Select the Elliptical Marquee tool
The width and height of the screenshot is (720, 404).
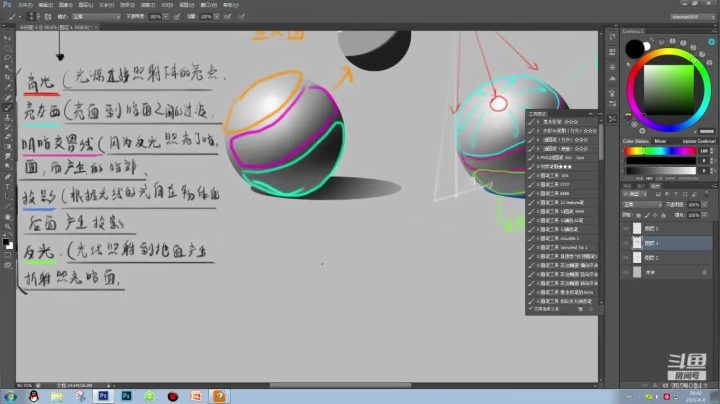click(x=7, y=48)
